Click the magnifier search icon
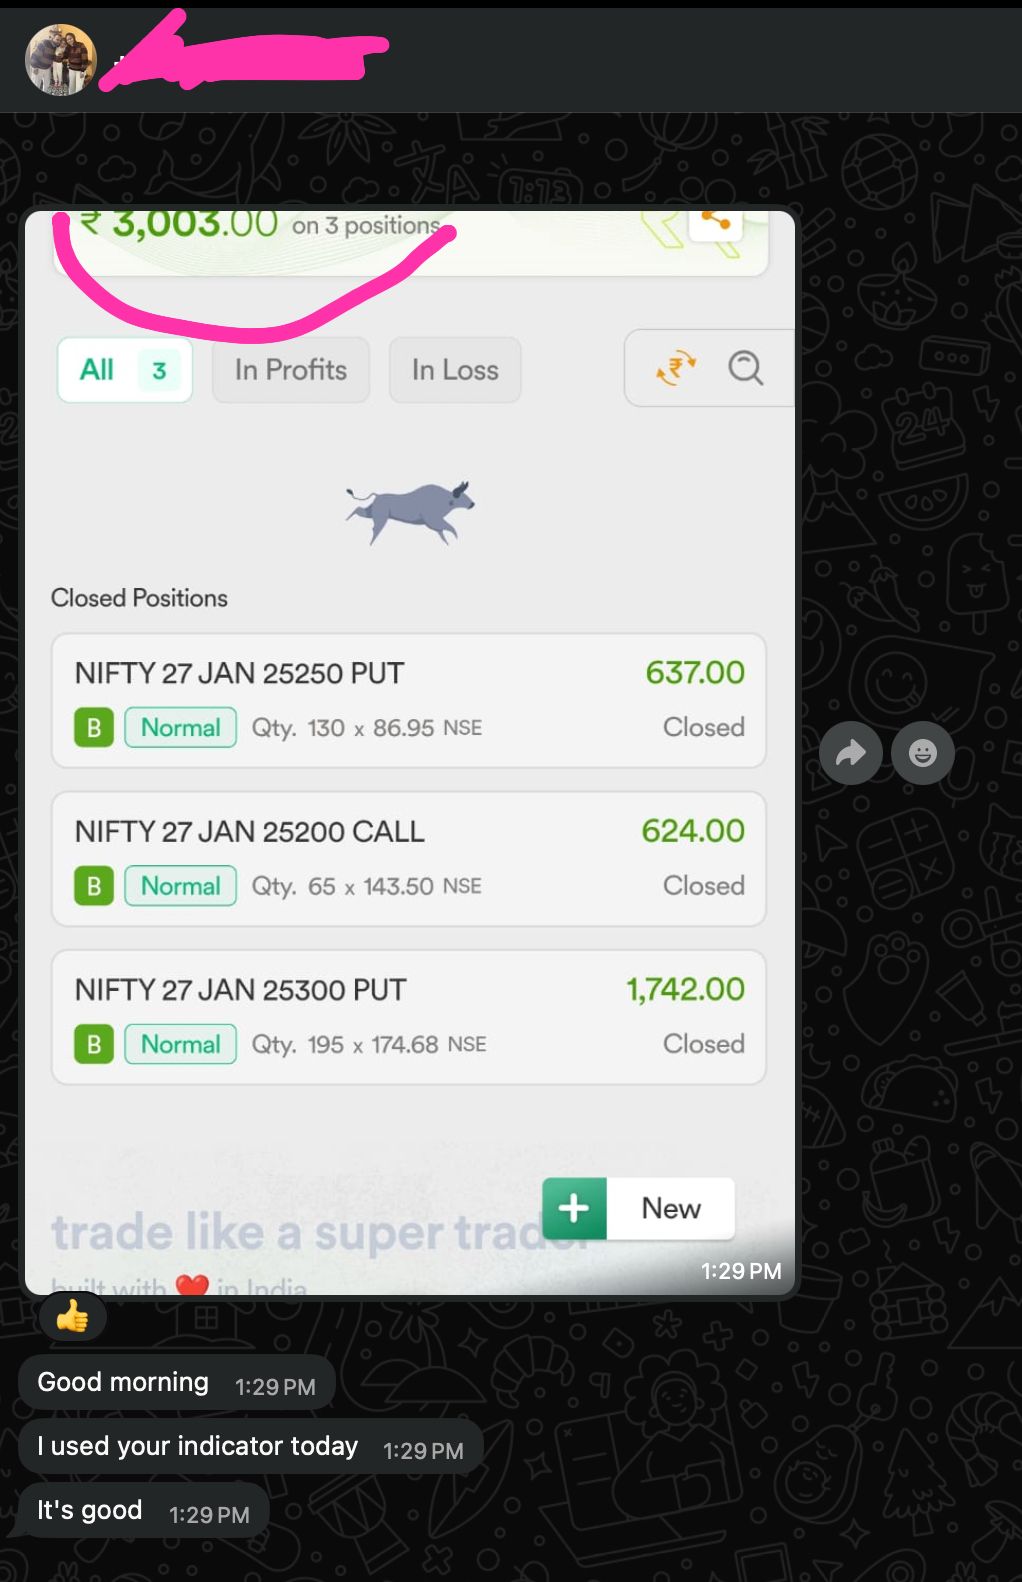1022x1582 pixels. (x=745, y=368)
